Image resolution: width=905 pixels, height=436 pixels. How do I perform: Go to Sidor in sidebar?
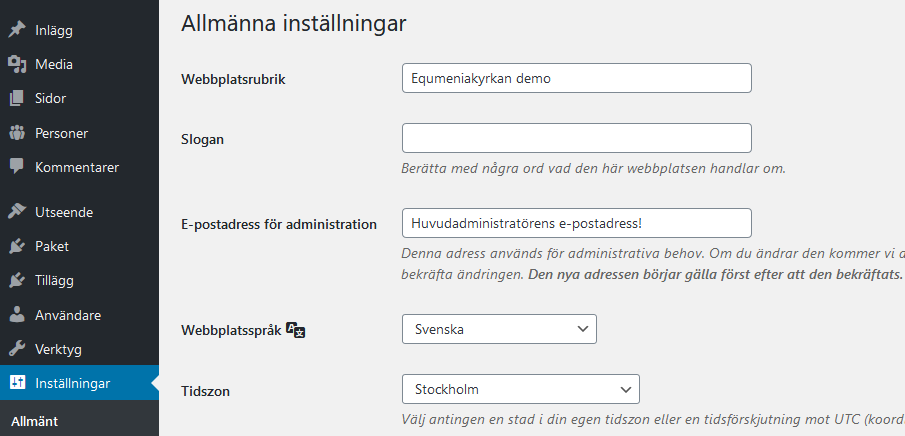pyautogui.click(x=79, y=98)
